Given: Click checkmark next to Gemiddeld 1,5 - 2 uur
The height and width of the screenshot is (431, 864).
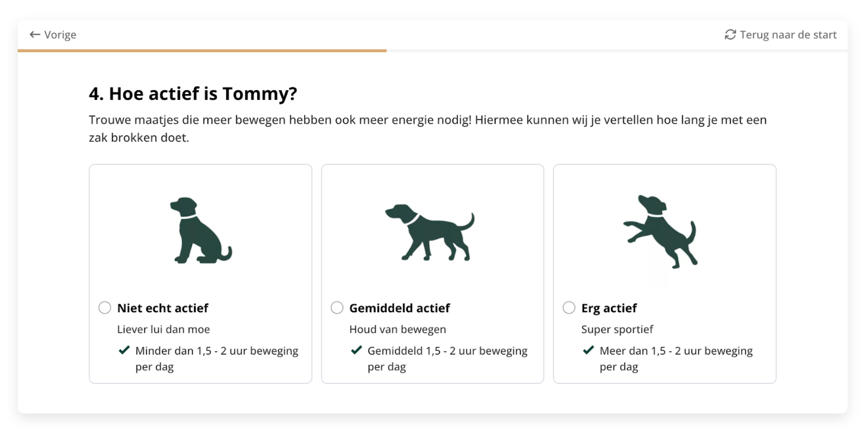Looking at the screenshot, I should click(357, 350).
